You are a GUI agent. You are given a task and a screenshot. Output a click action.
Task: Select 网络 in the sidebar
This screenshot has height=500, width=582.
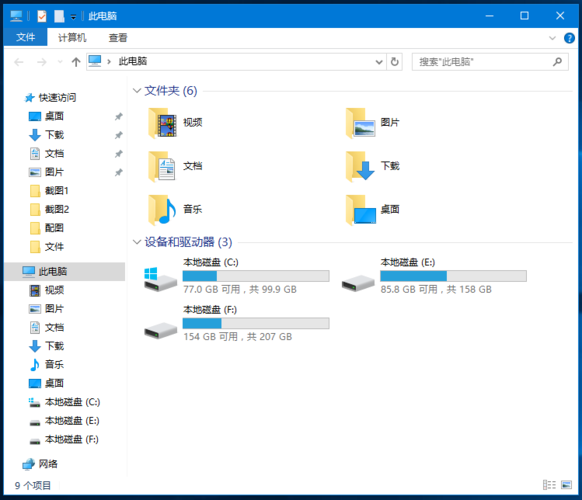(40, 464)
